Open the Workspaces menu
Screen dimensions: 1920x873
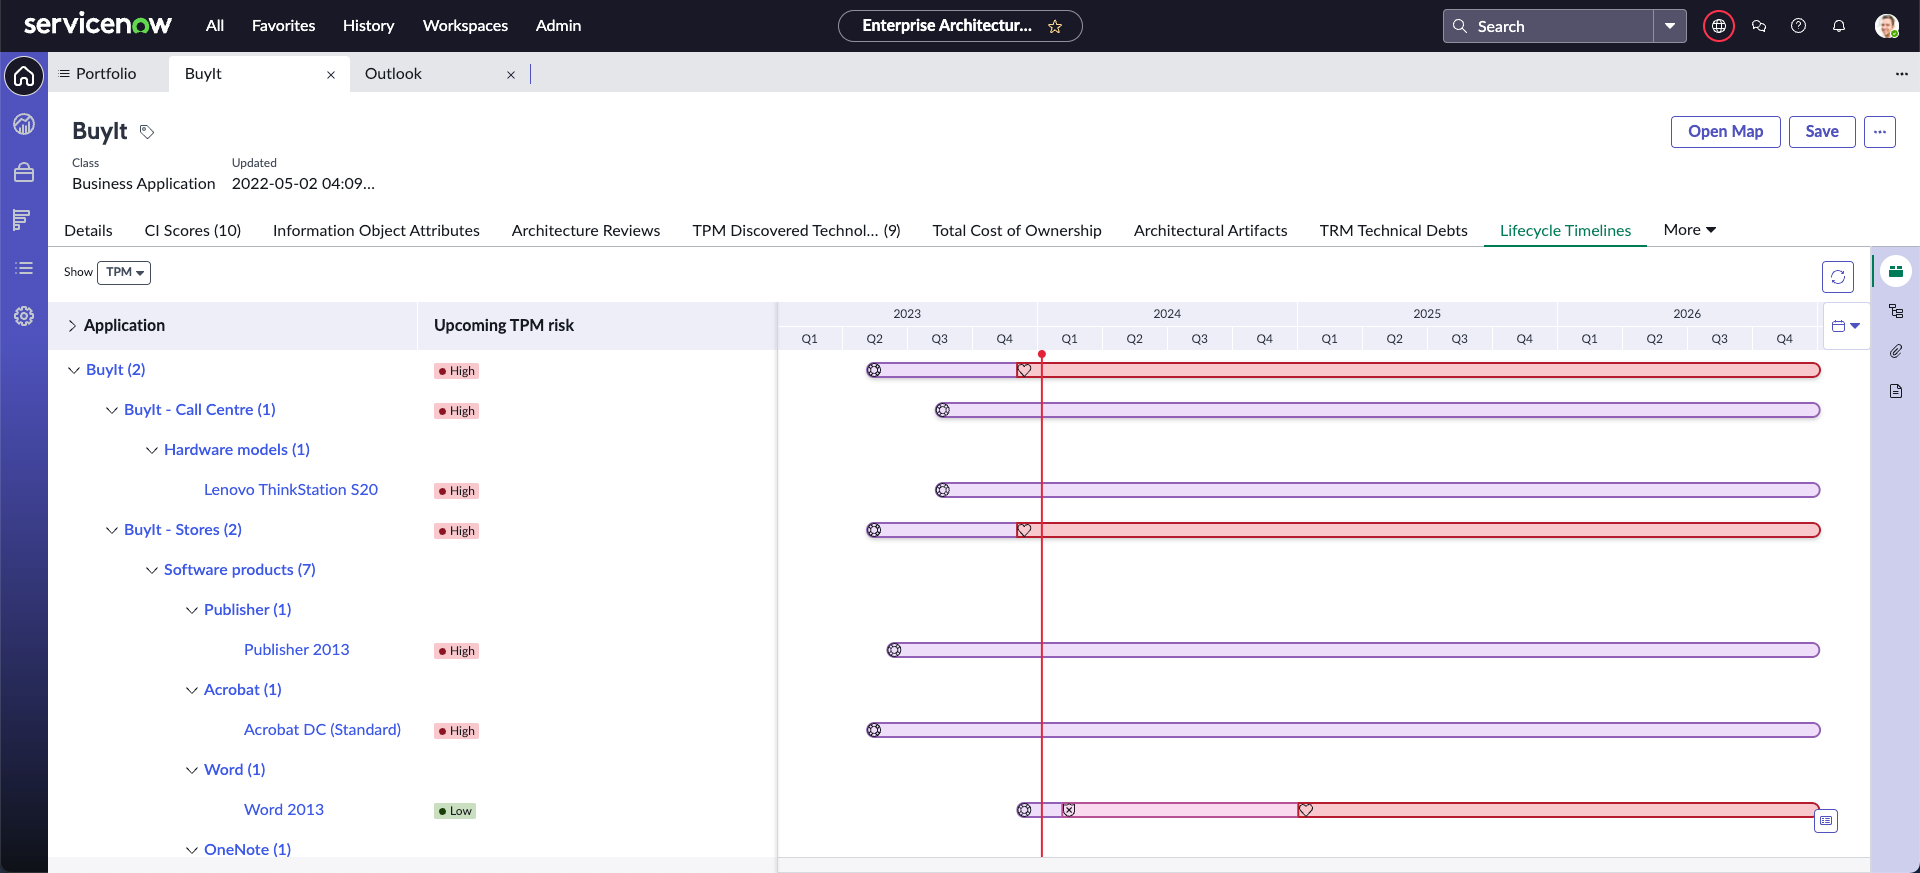(x=465, y=26)
